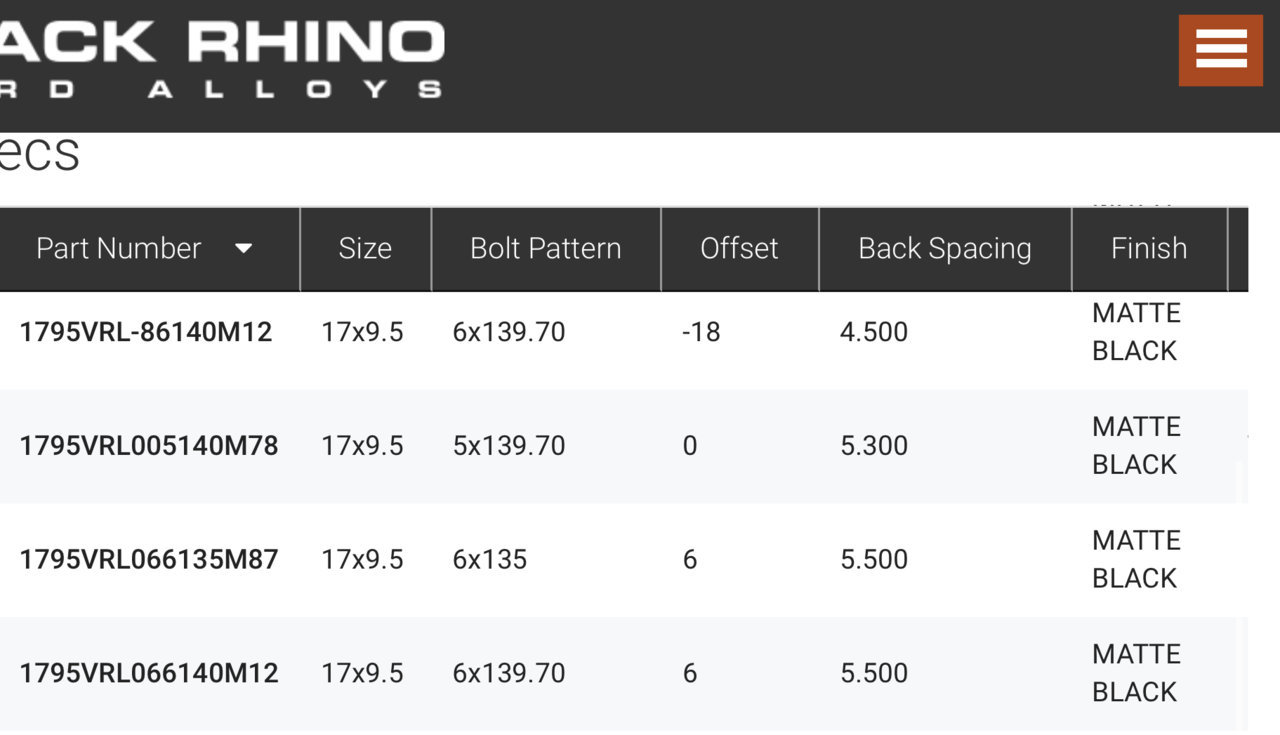The width and height of the screenshot is (1280, 735).
Task: Sort table by Size column header
Action: [x=365, y=249]
